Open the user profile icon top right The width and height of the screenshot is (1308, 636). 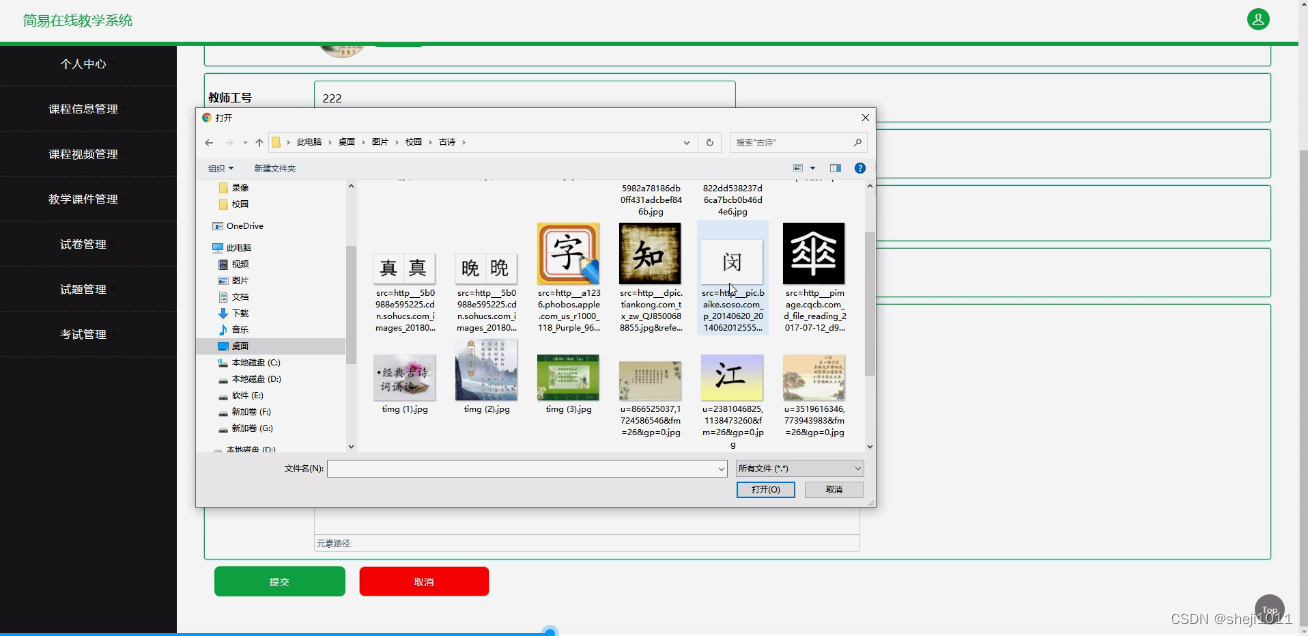[x=1258, y=19]
